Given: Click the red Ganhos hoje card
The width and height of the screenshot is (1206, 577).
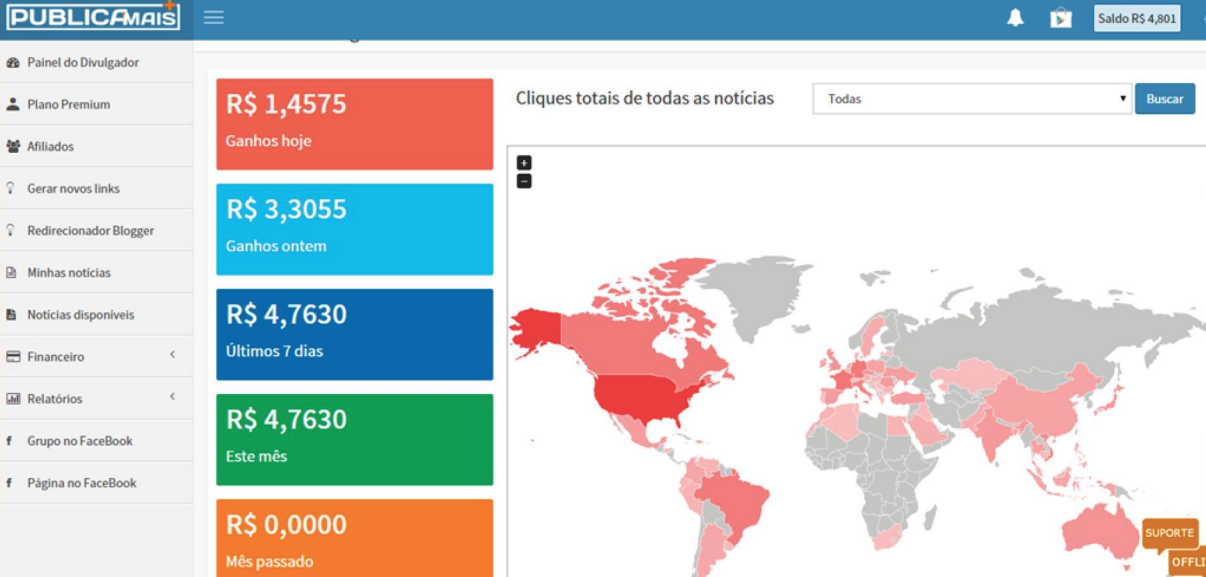Looking at the screenshot, I should (x=354, y=124).
